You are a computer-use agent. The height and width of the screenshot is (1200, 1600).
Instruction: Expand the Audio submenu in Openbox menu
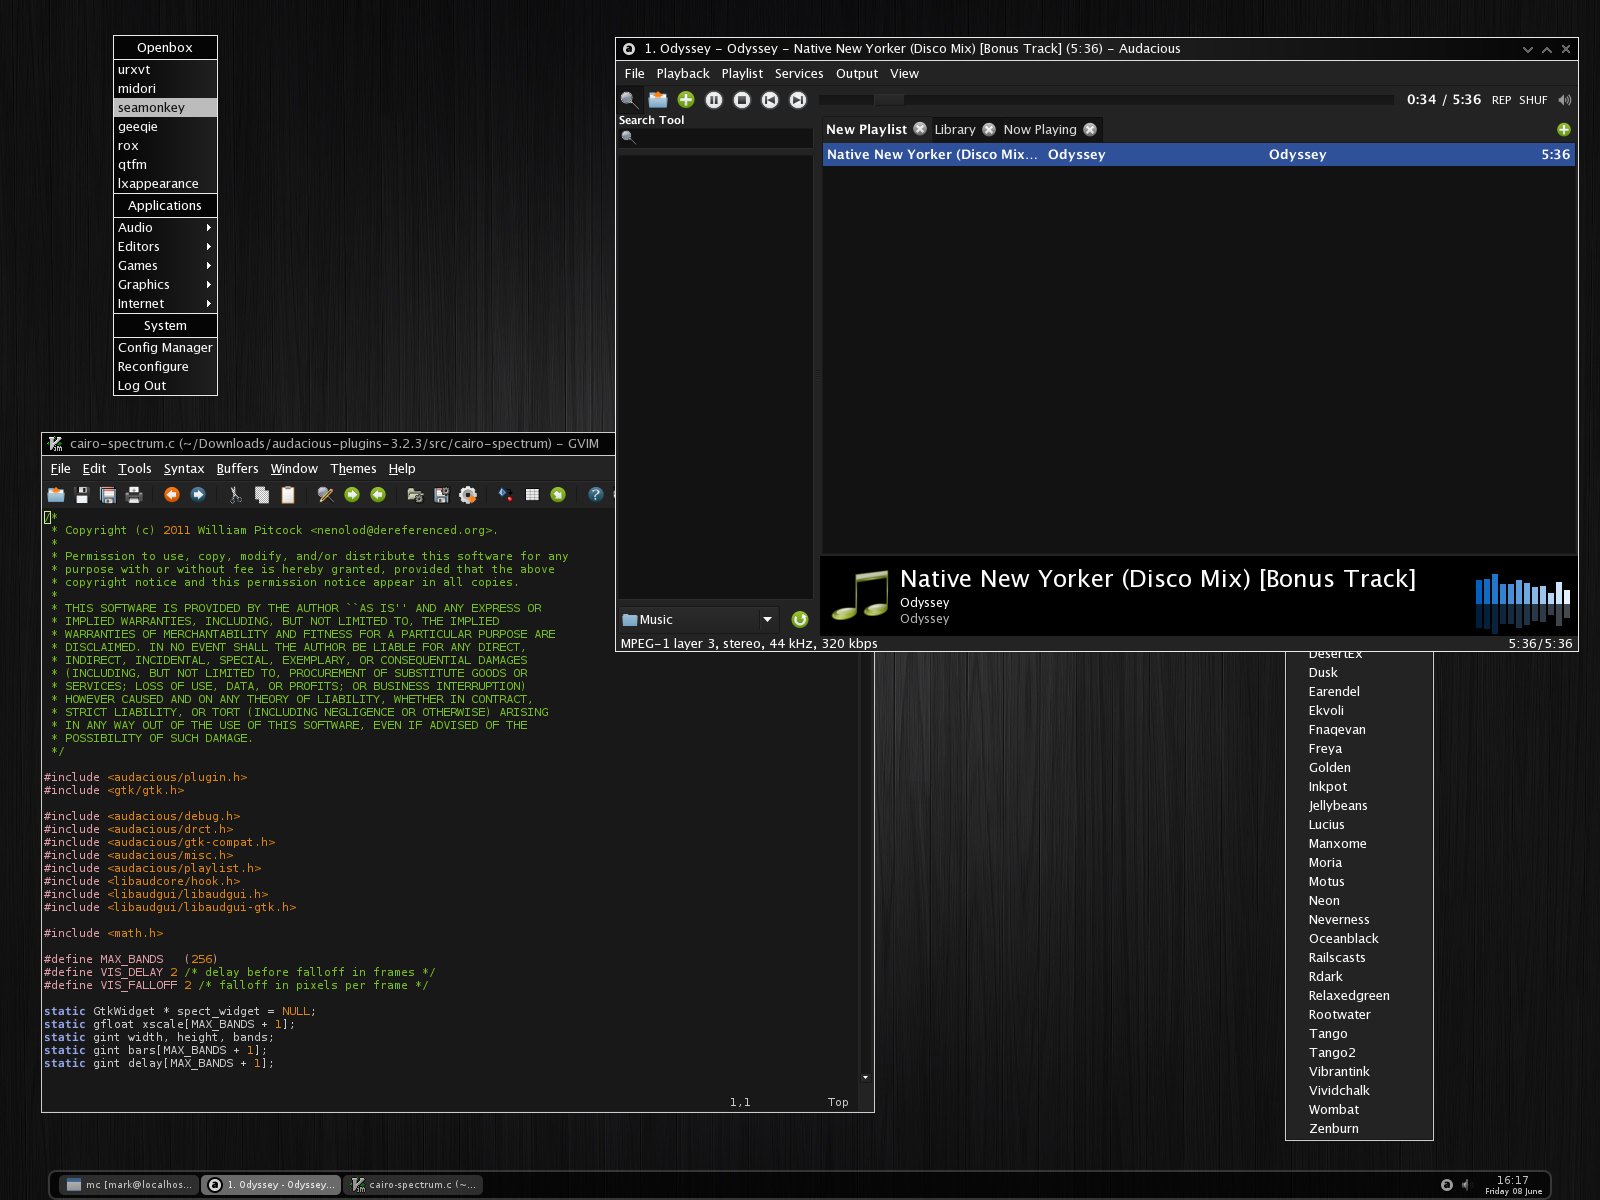pyautogui.click(x=165, y=227)
